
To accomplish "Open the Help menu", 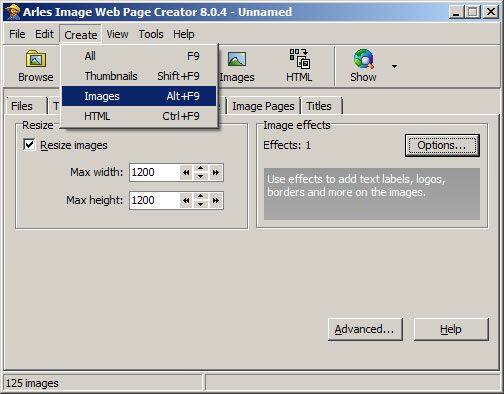I will pos(184,34).
